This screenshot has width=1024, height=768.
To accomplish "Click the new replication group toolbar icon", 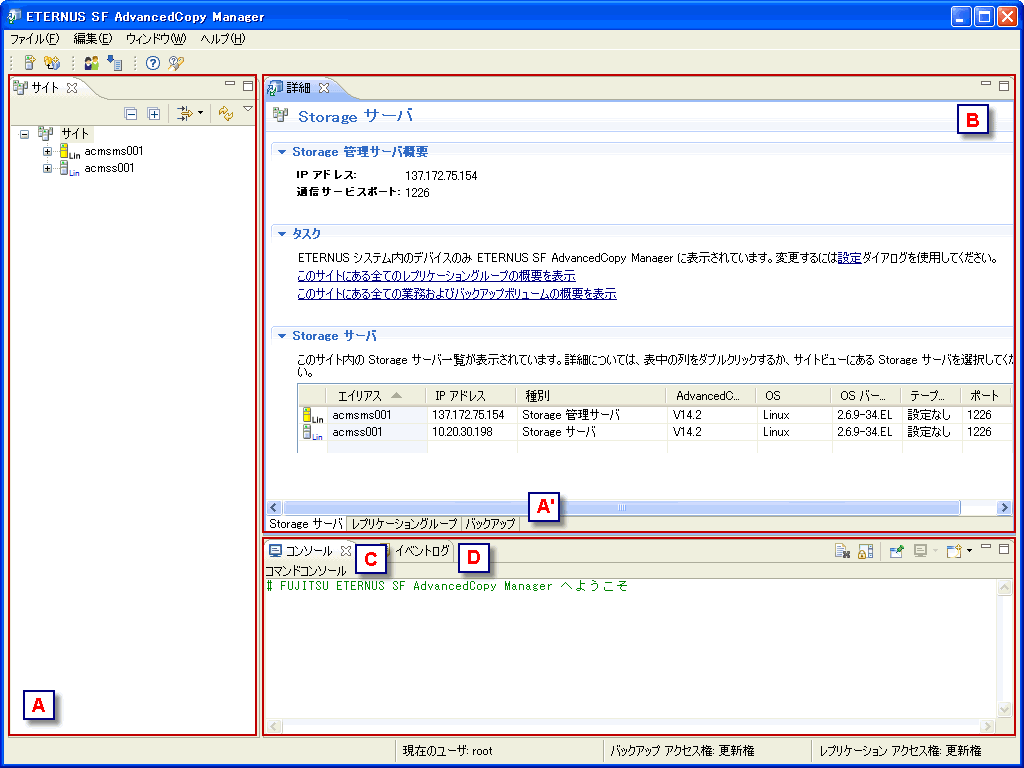I will tap(52, 63).
